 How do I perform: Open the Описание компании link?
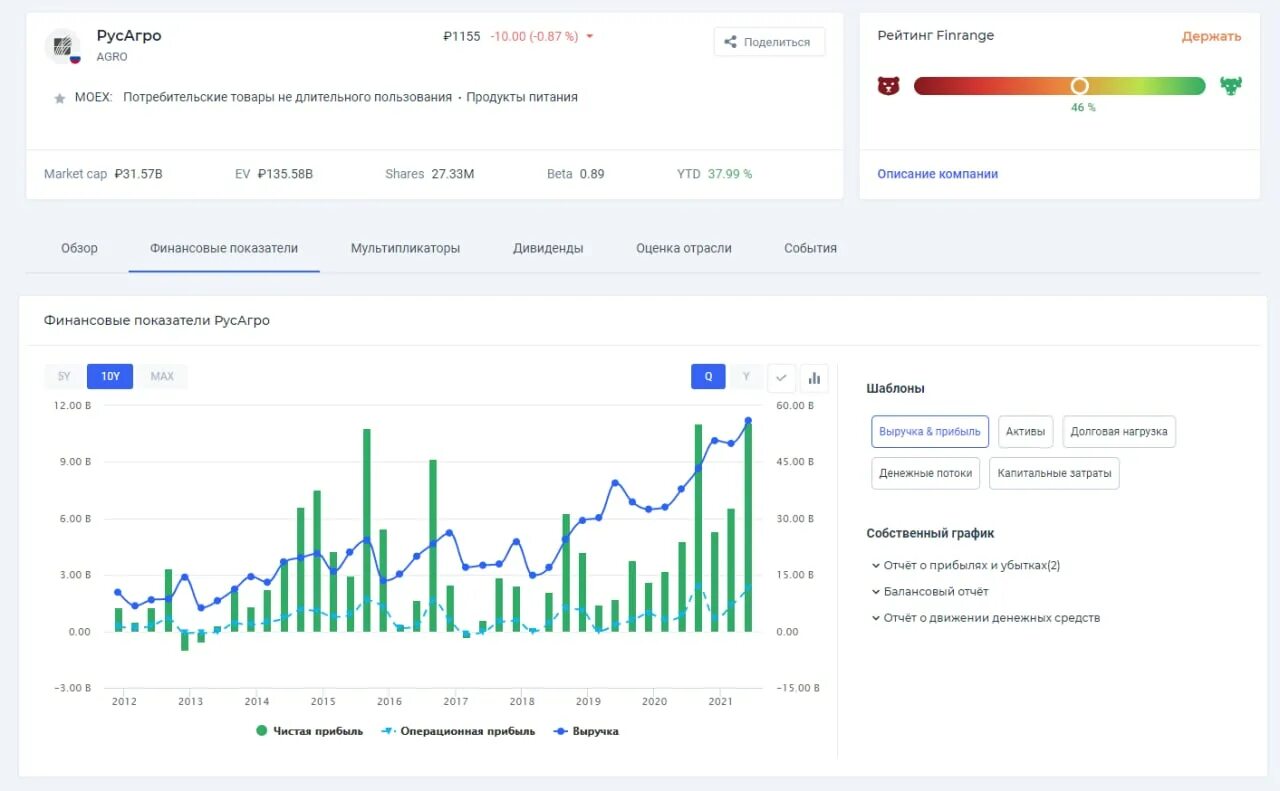pyautogui.click(x=937, y=174)
